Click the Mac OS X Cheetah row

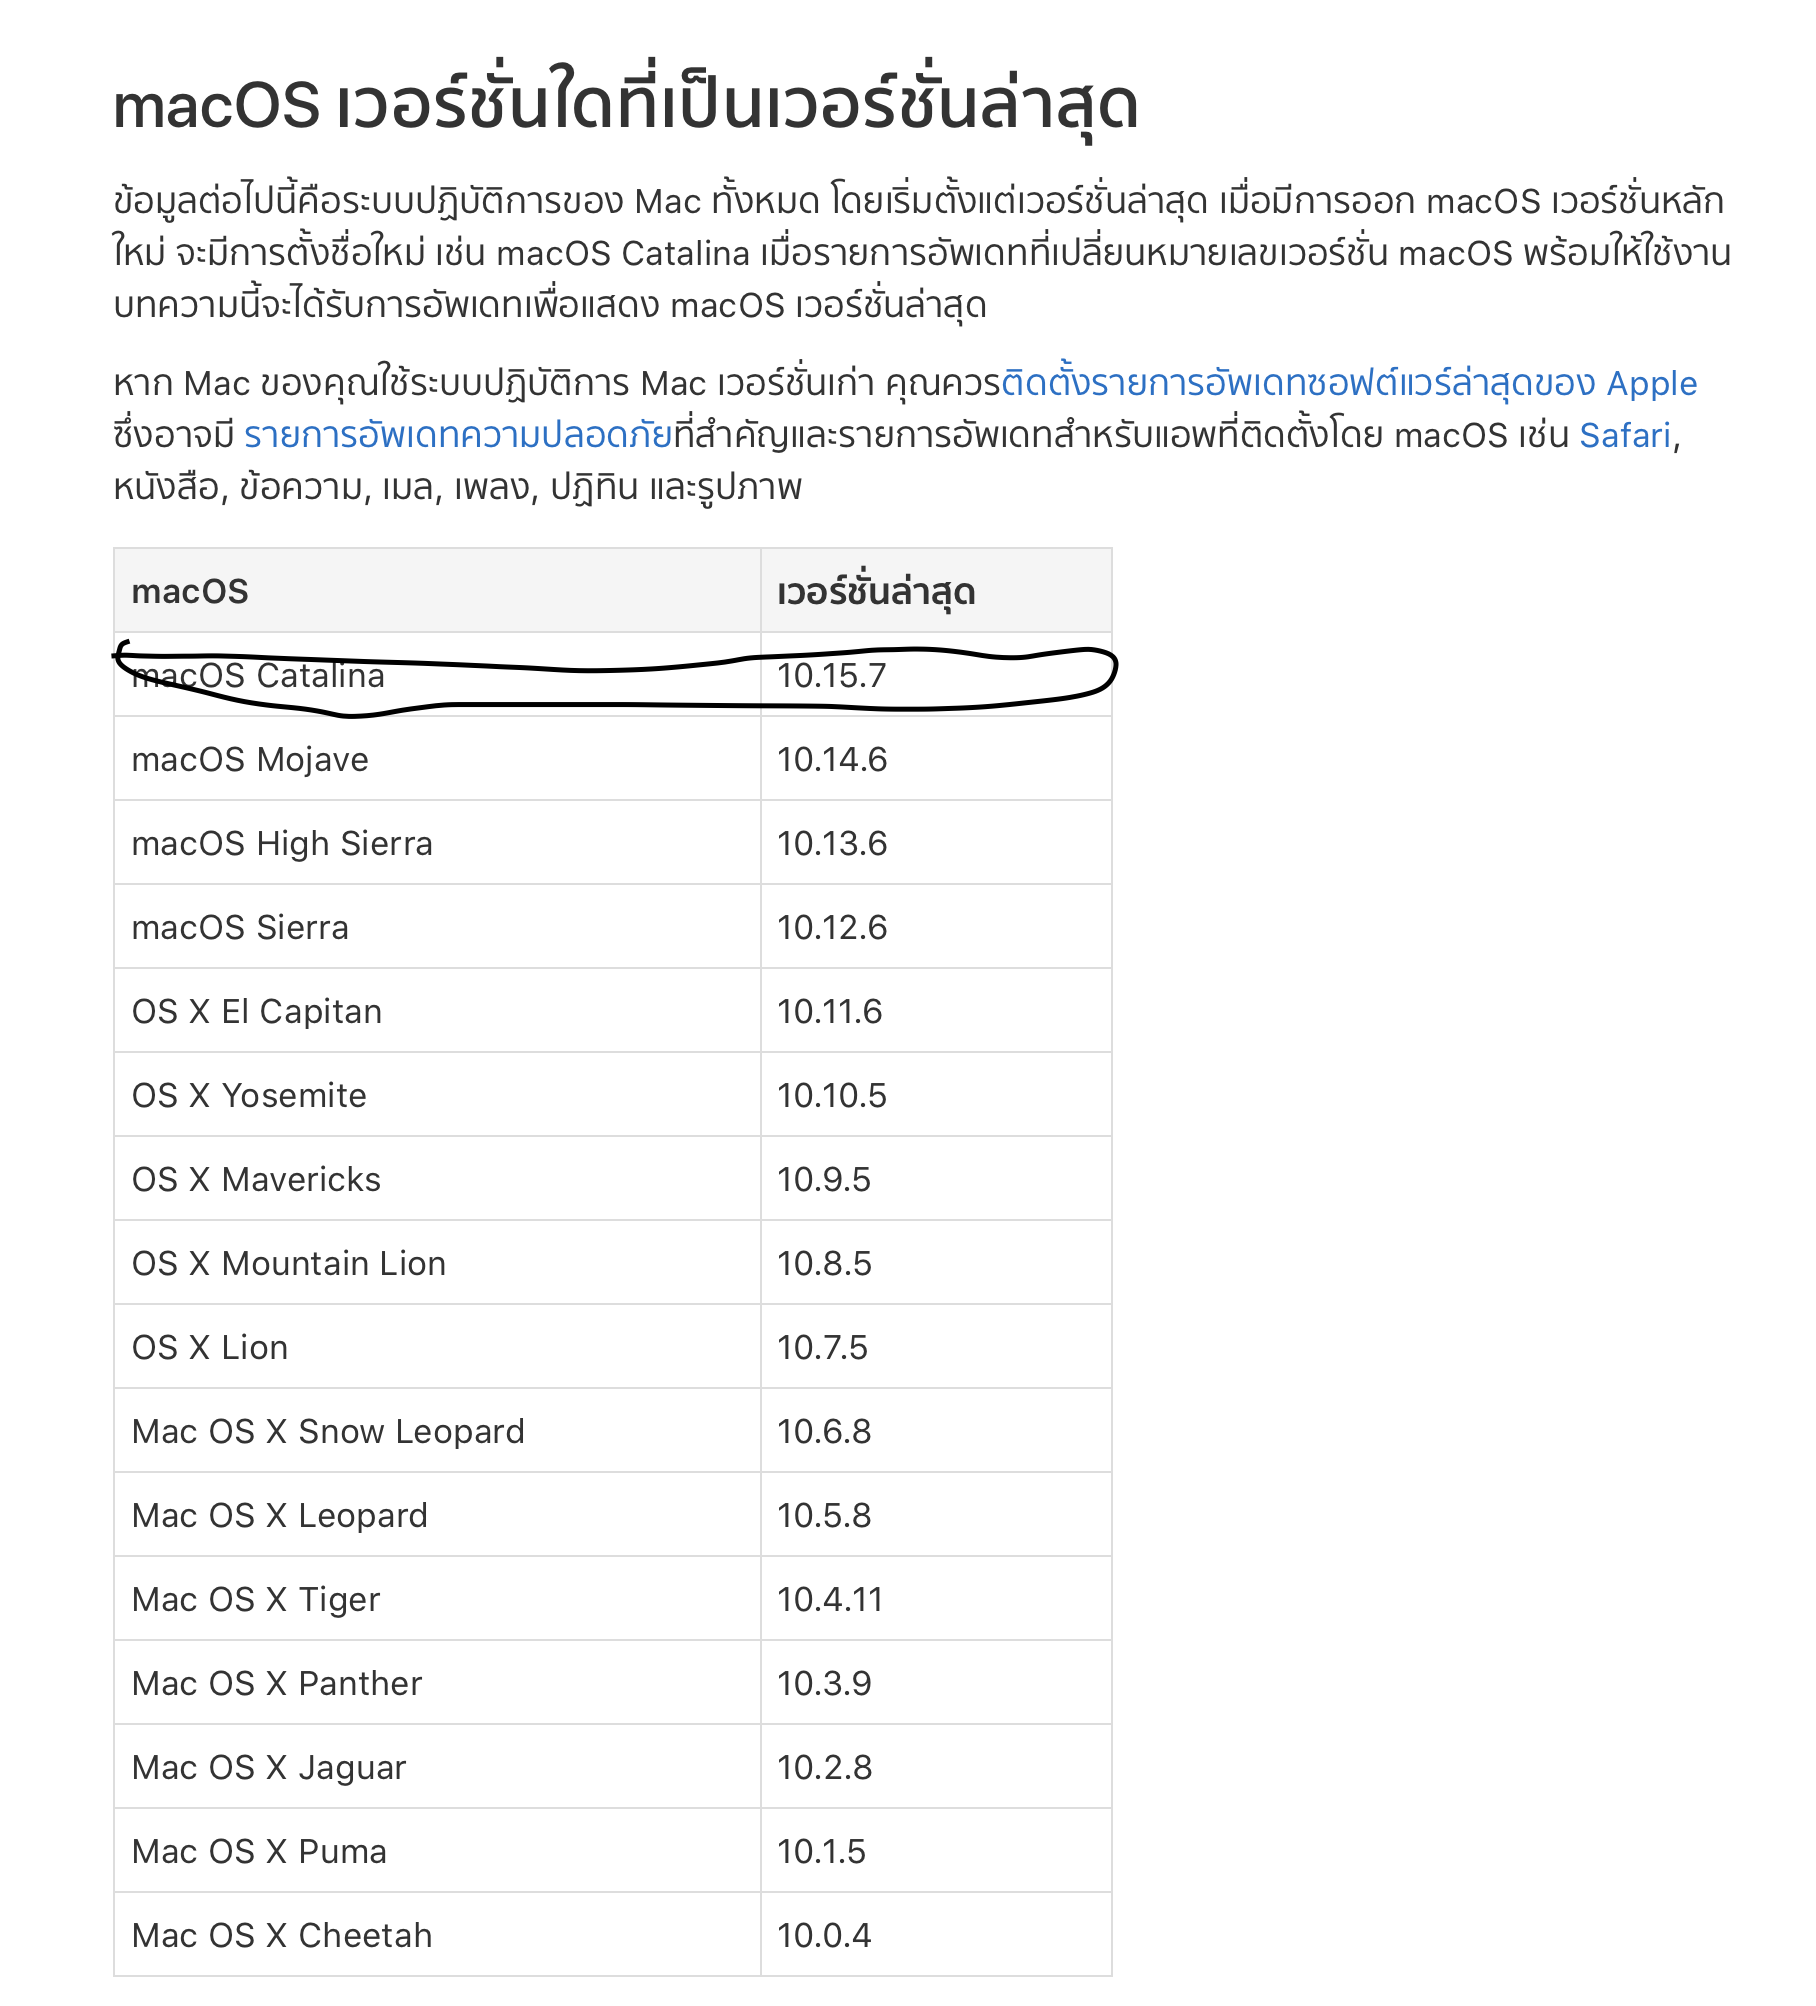tap(612, 1935)
